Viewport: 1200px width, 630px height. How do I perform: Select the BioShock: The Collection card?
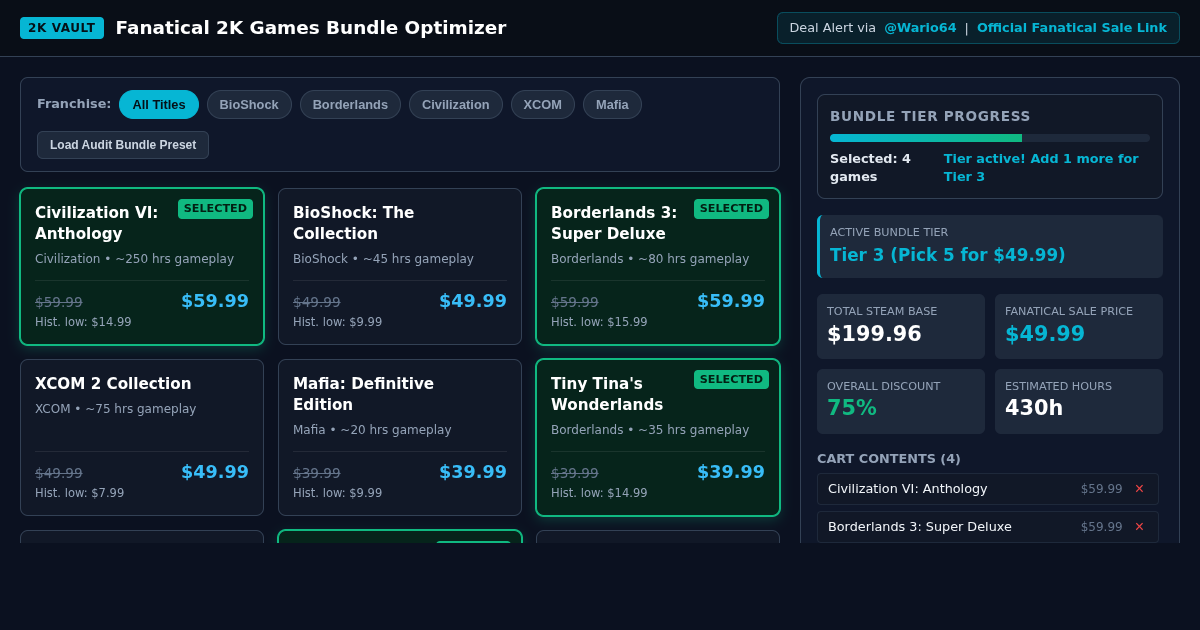[x=400, y=267]
